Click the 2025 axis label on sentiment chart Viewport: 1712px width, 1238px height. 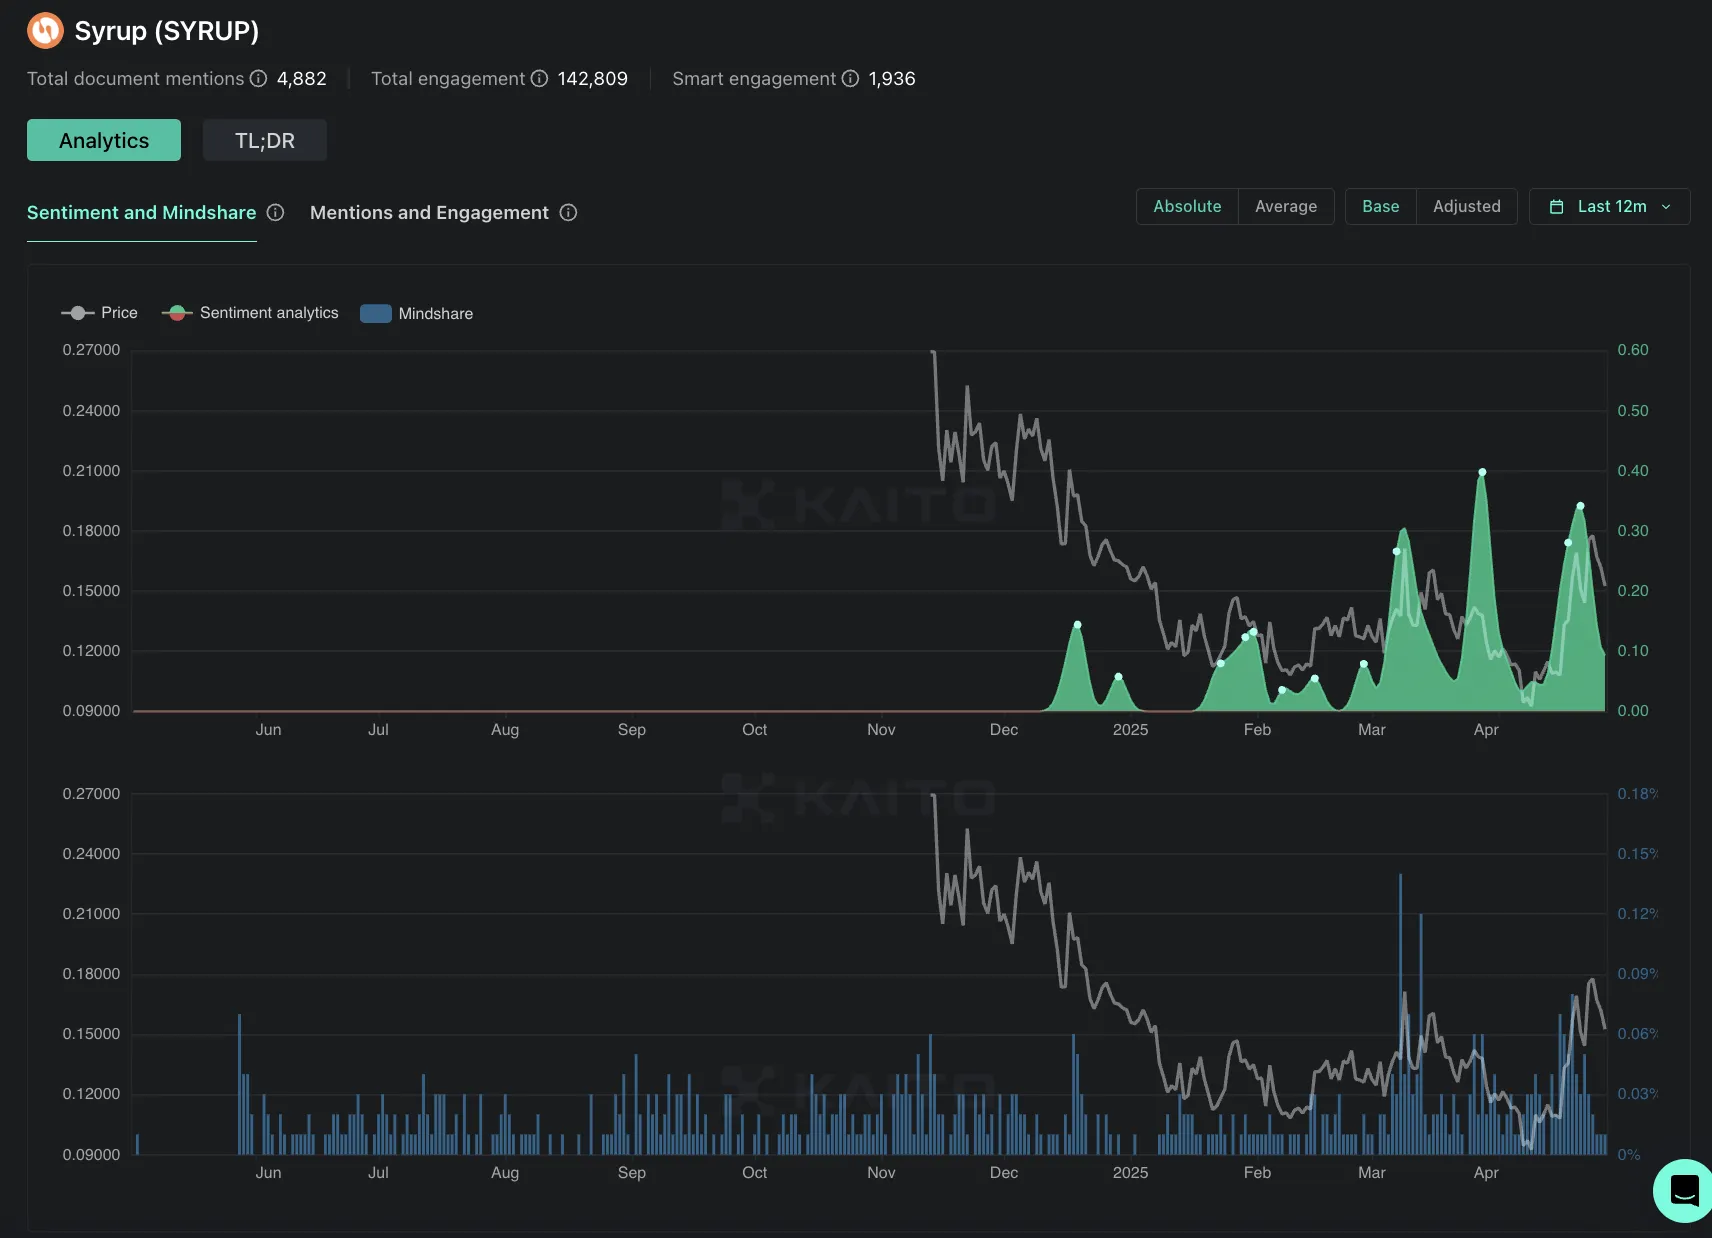click(x=1130, y=729)
